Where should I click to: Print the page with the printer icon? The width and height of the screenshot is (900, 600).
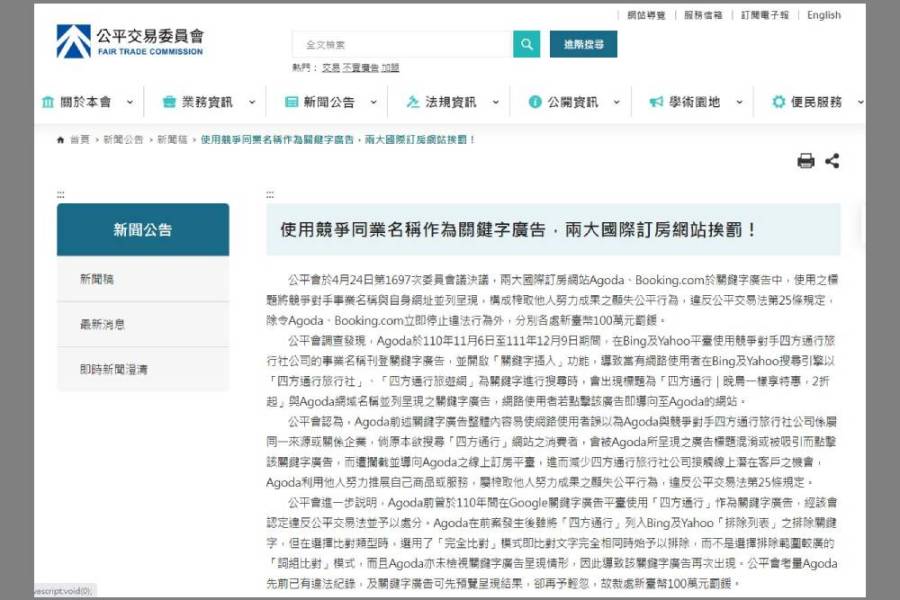tap(806, 161)
